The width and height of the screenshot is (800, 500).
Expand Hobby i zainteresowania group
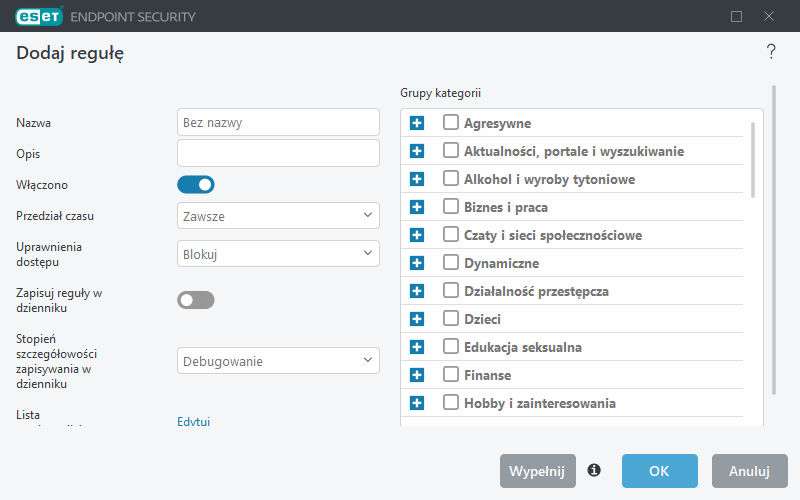[x=417, y=403]
